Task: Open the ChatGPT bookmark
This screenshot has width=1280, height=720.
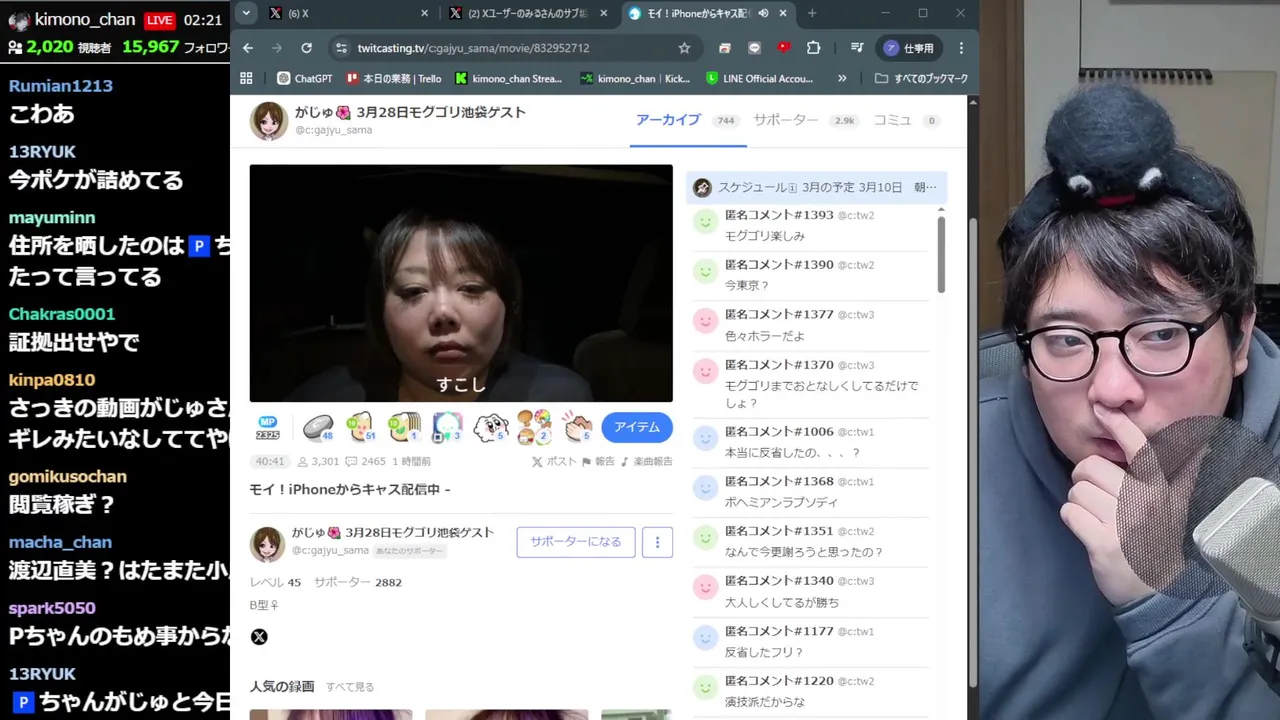Action: pyautogui.click(x=304, y=78)
